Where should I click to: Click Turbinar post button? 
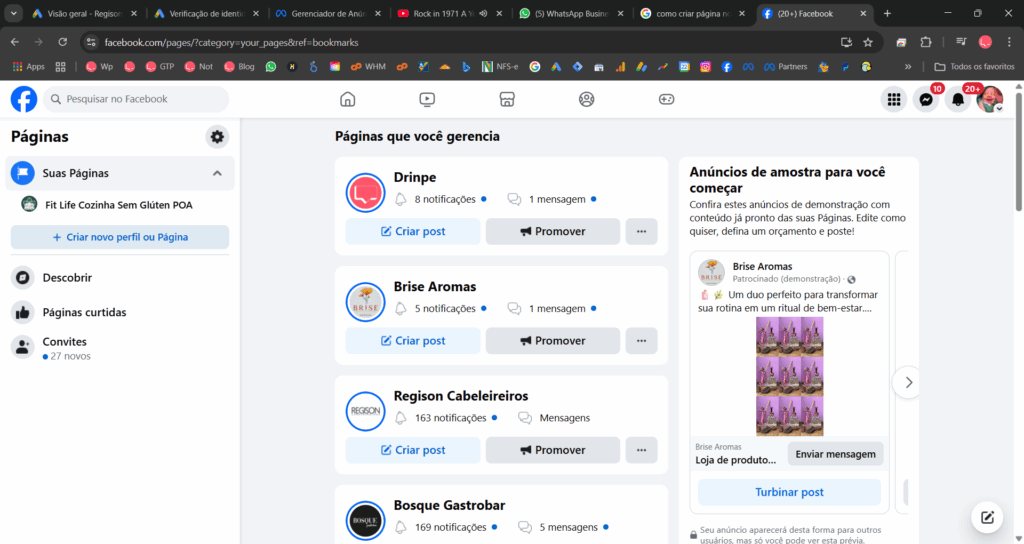(x=789, y=492)
